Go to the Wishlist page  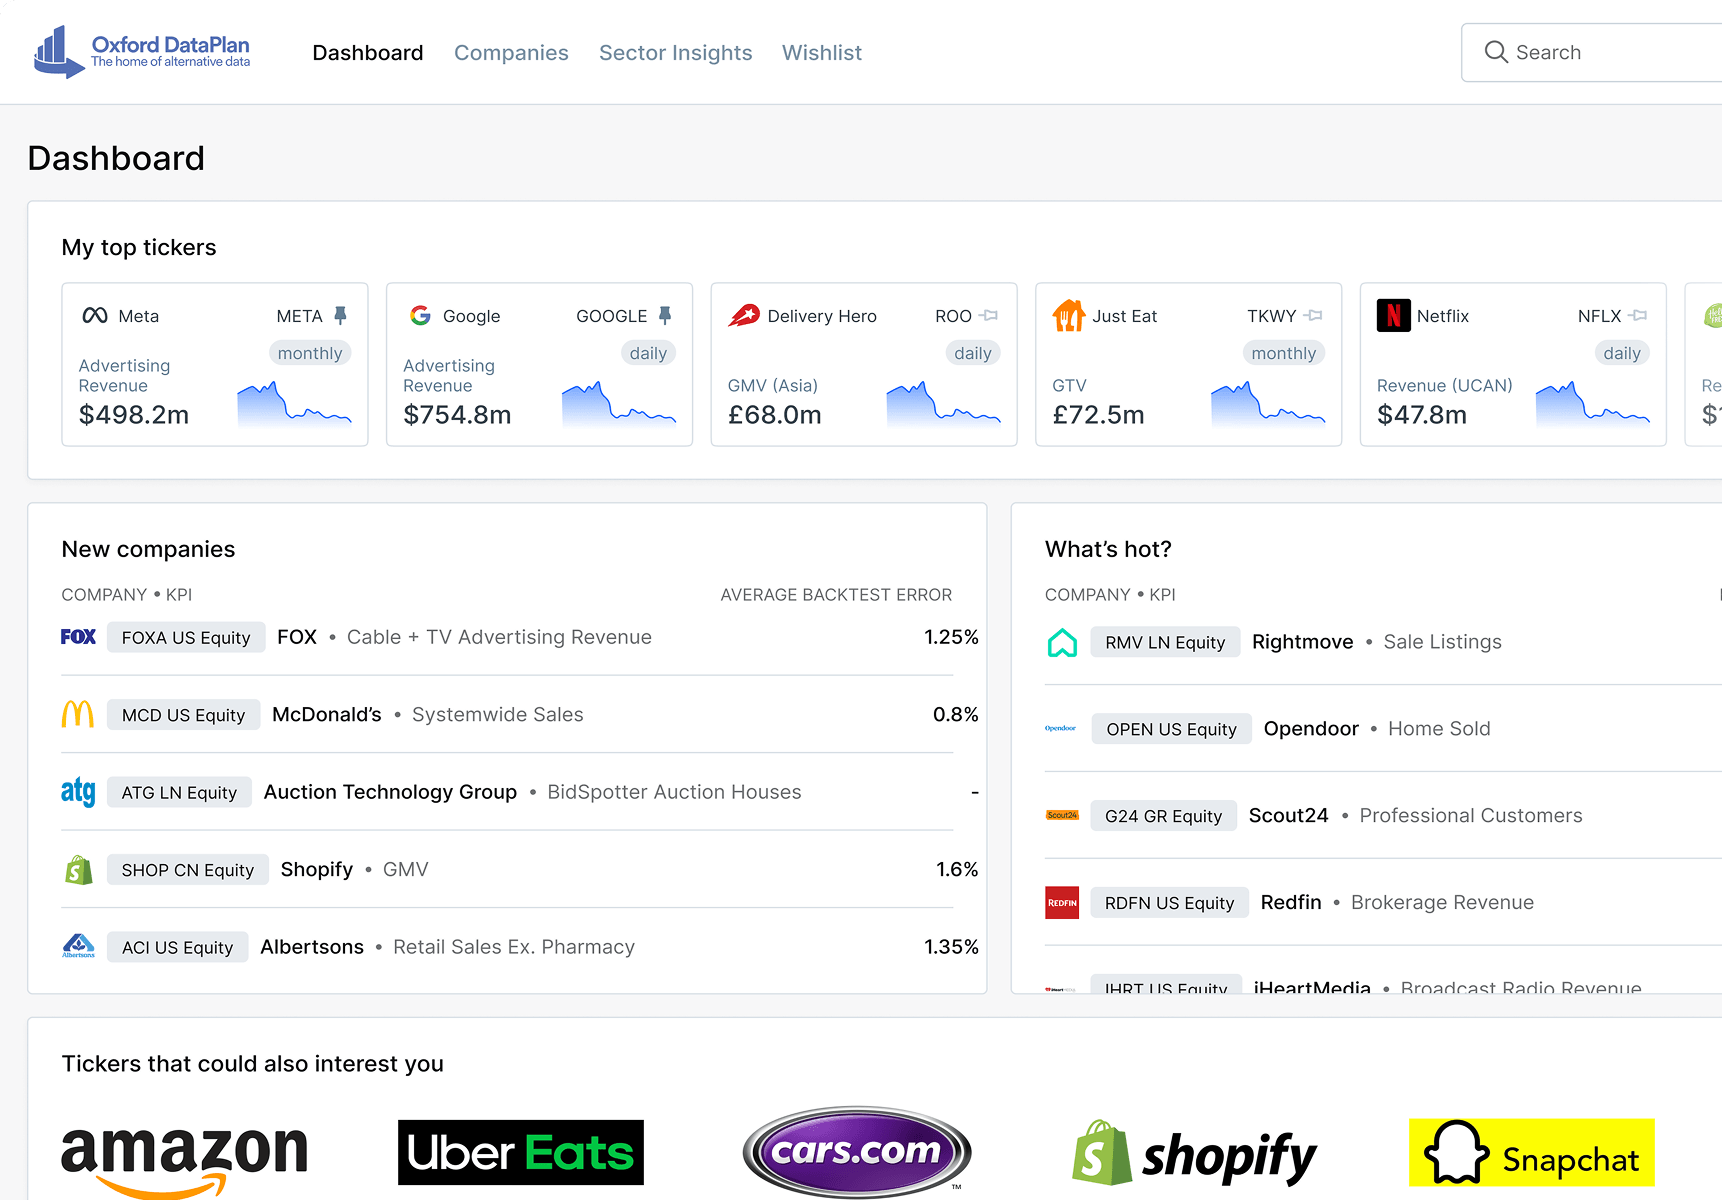(x=821, y=53)
